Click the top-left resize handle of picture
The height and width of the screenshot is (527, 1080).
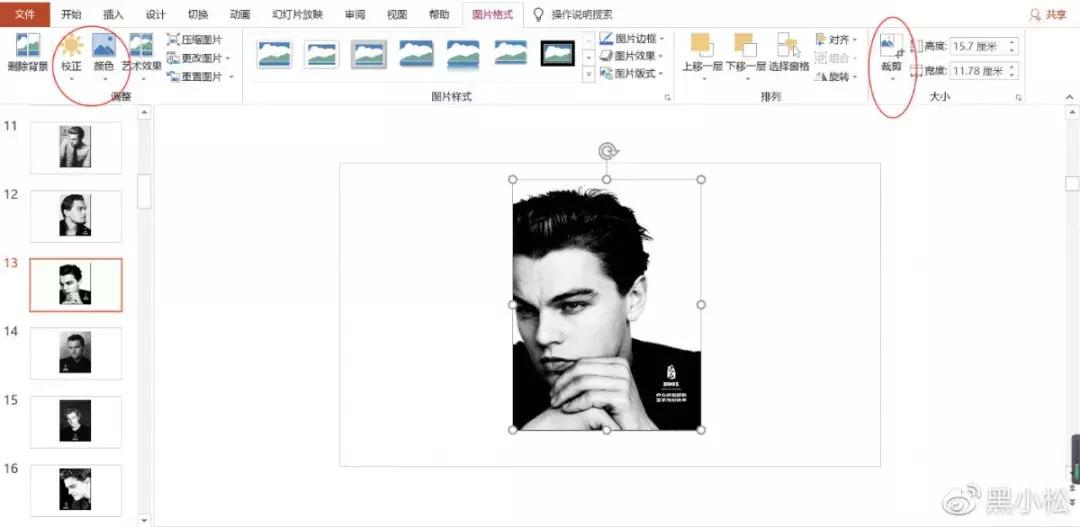(x=512, y=179)
